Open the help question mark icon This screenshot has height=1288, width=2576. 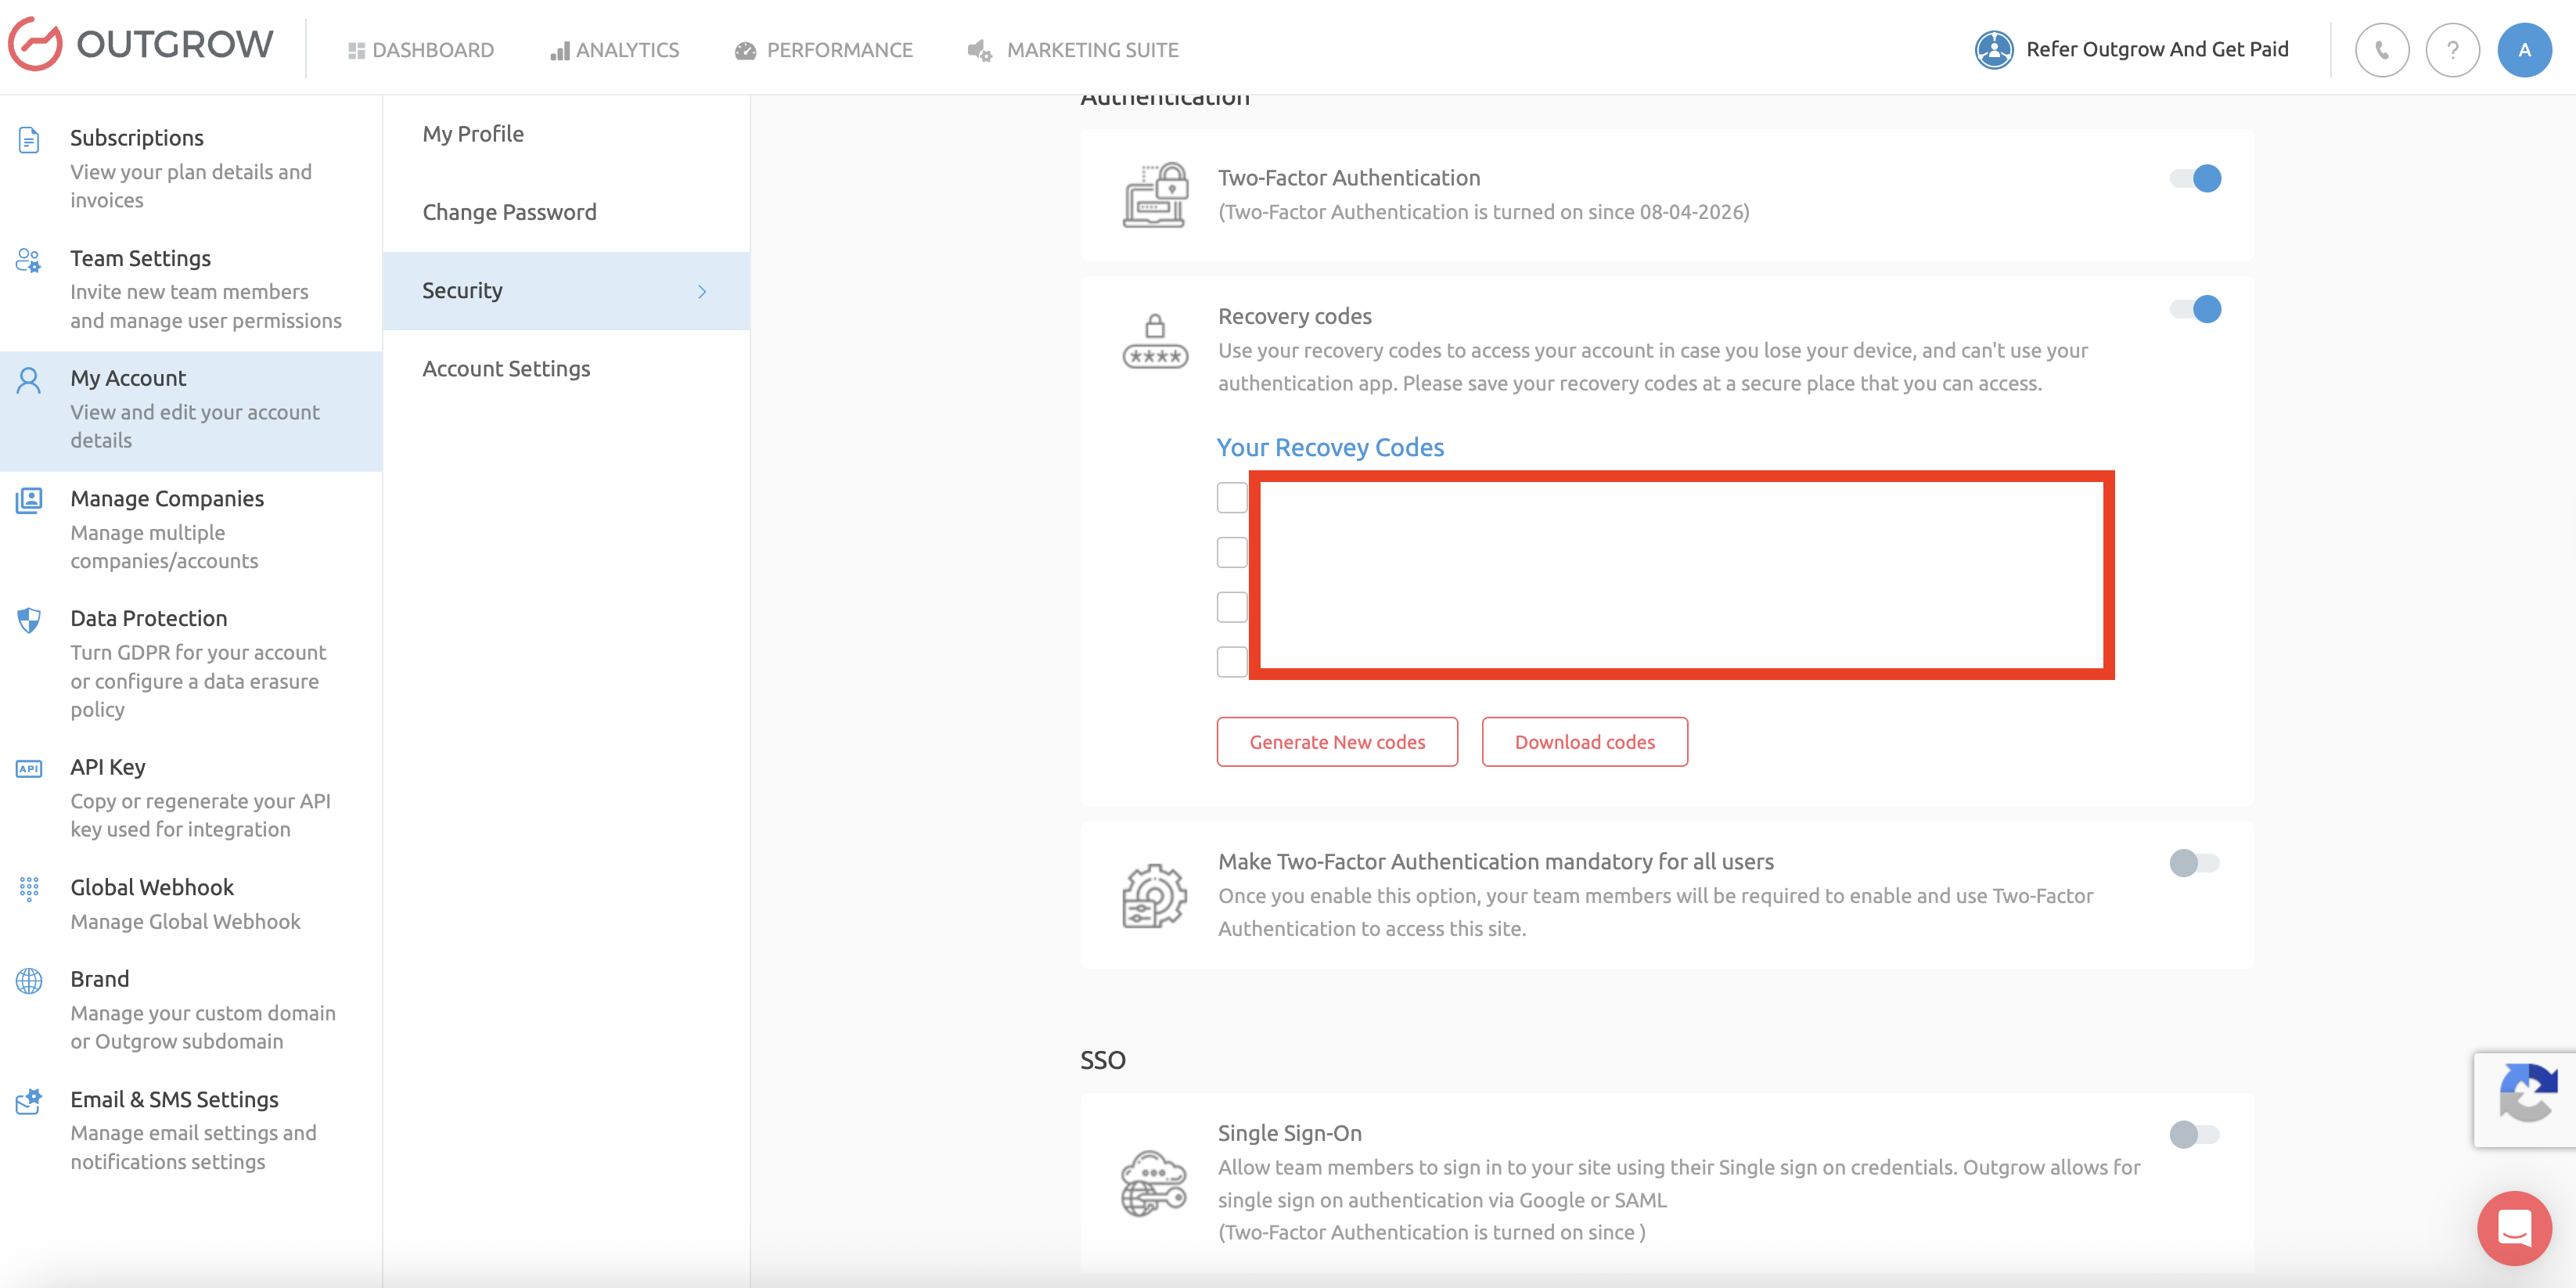point(2452,50)
